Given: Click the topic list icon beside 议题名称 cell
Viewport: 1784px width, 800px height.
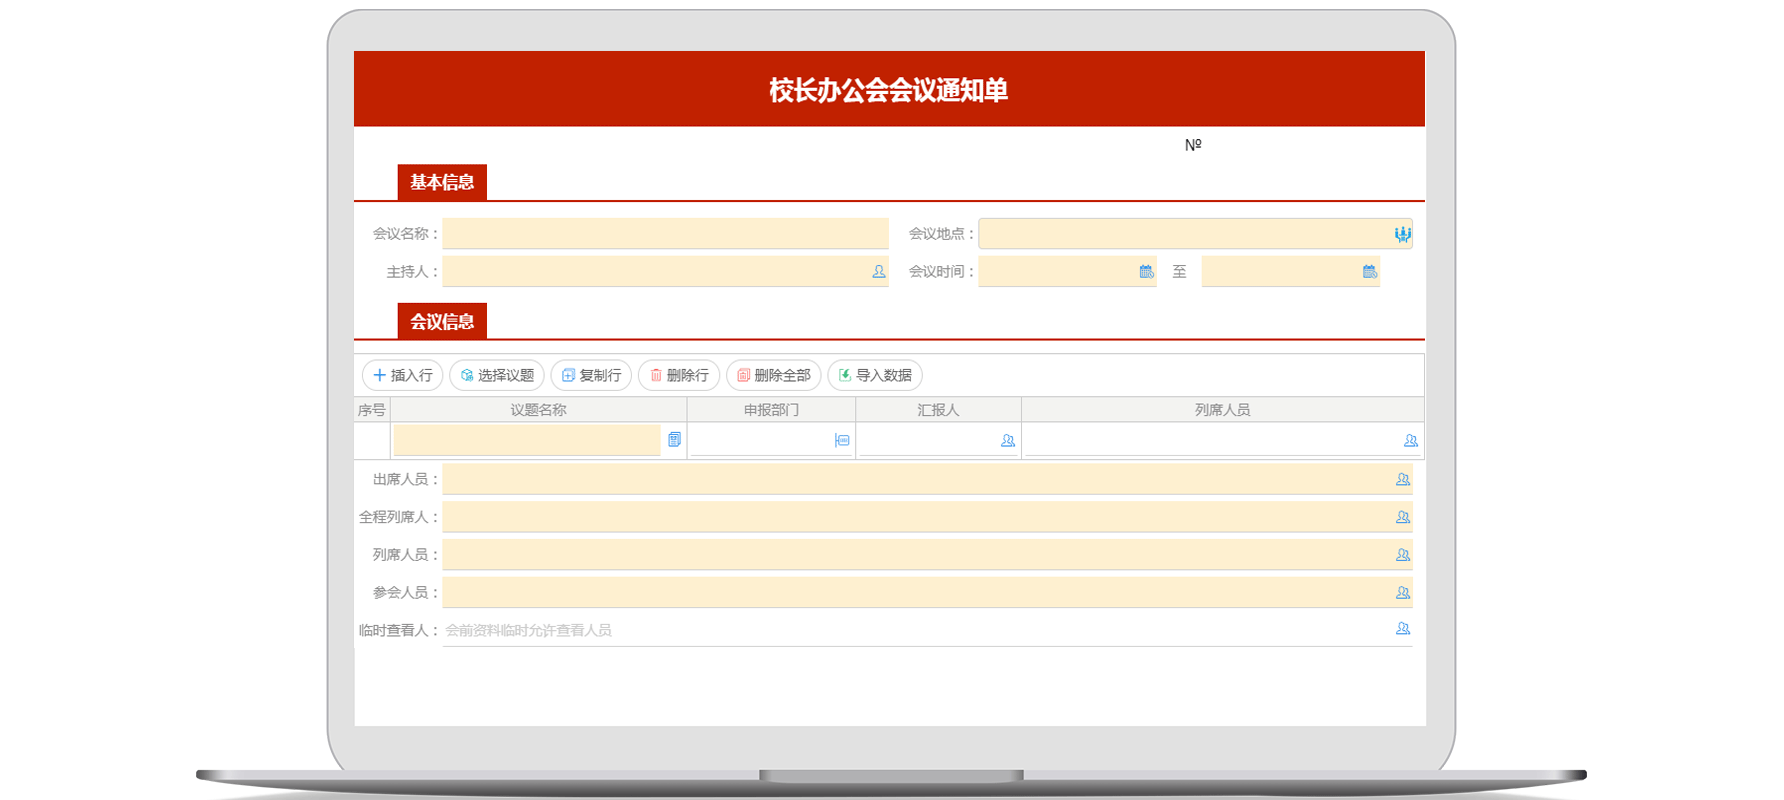Looking at the screenshot, I should [674, 440].
